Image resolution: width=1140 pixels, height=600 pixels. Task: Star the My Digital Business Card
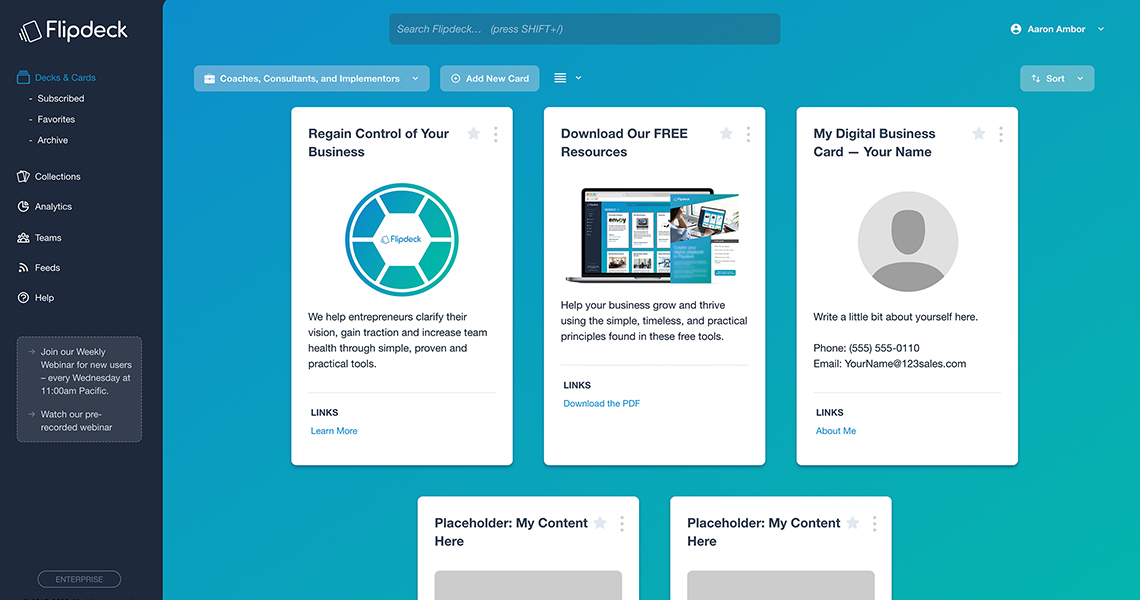(x=979, y=133)
